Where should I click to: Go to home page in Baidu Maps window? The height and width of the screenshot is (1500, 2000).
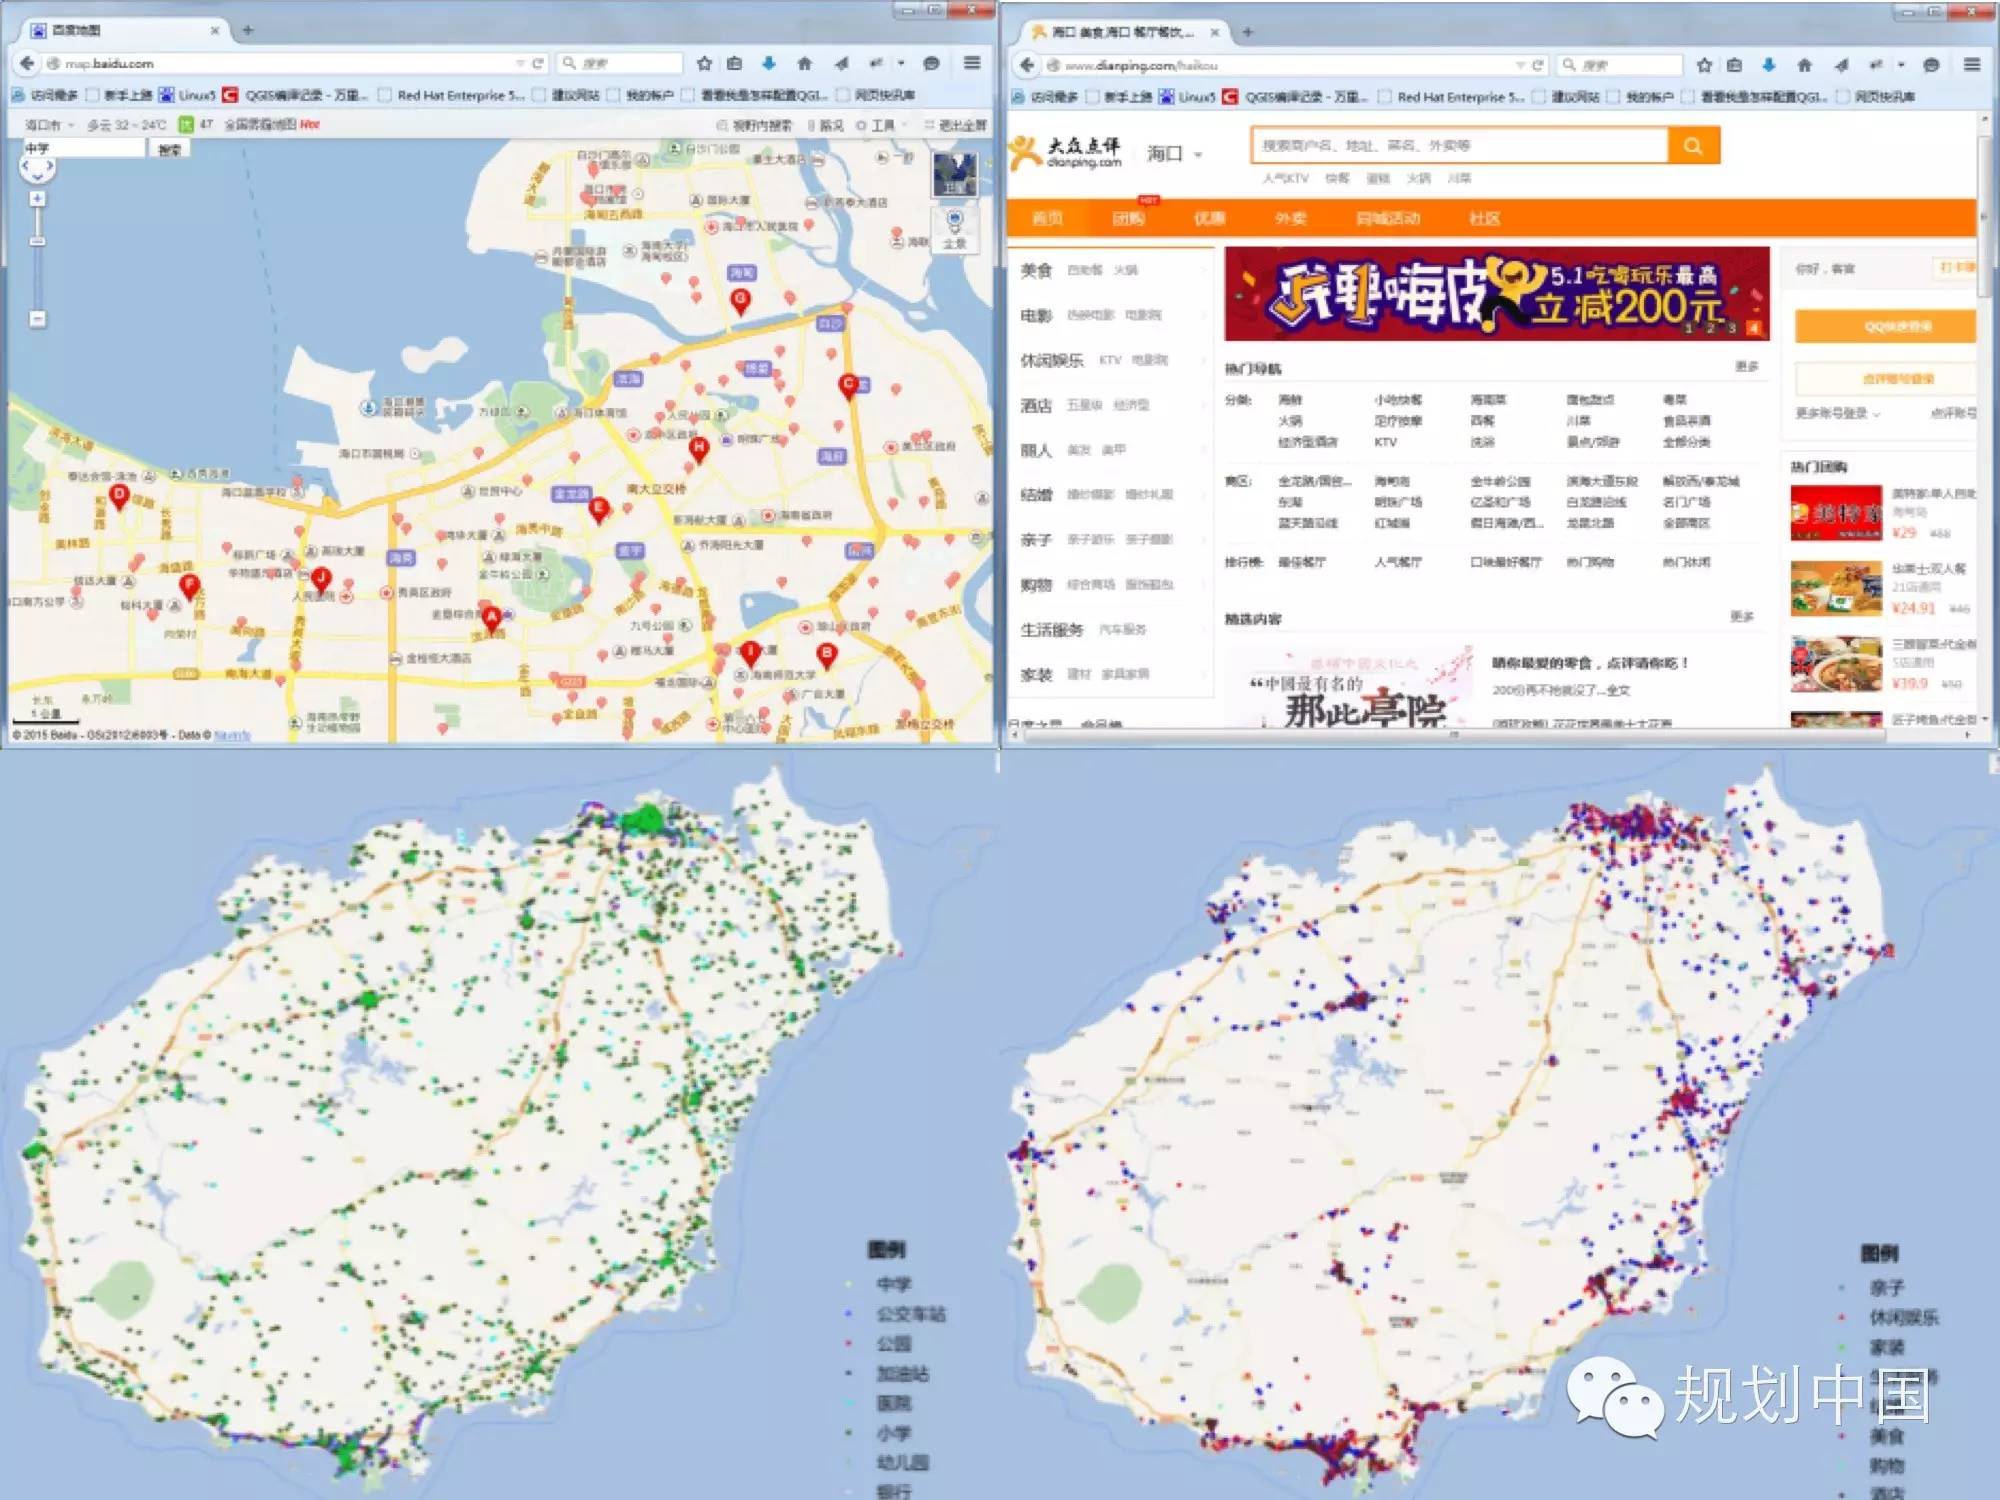[x=805, y=63]
